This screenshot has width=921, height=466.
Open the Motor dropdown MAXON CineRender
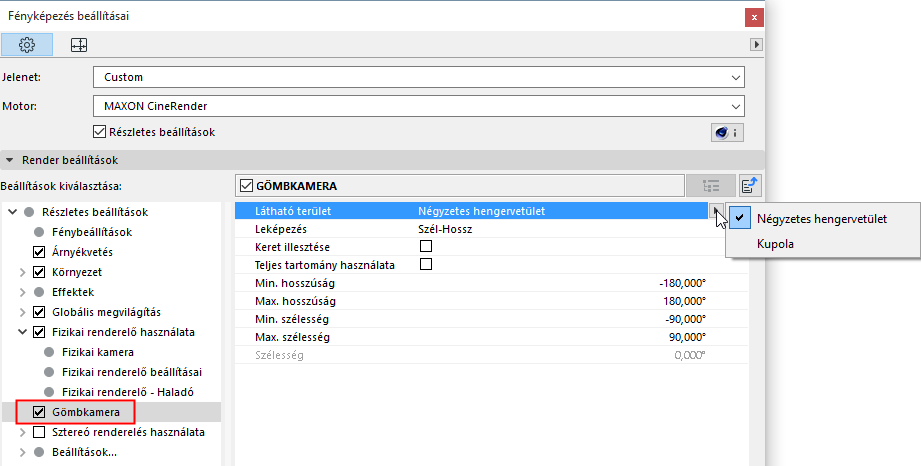(x=419, y=106)
